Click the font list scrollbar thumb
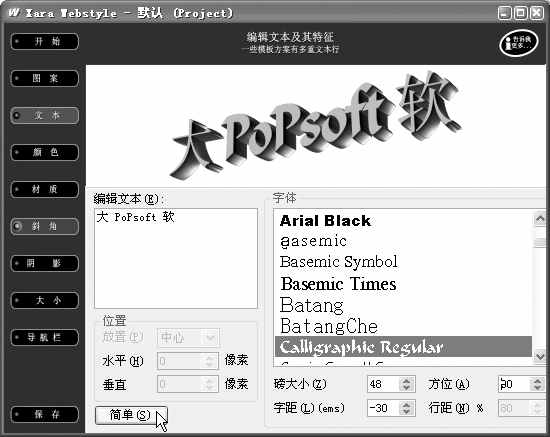Image resolution: width=550 pixels, height=437 pixels. (x=540, y=242)
